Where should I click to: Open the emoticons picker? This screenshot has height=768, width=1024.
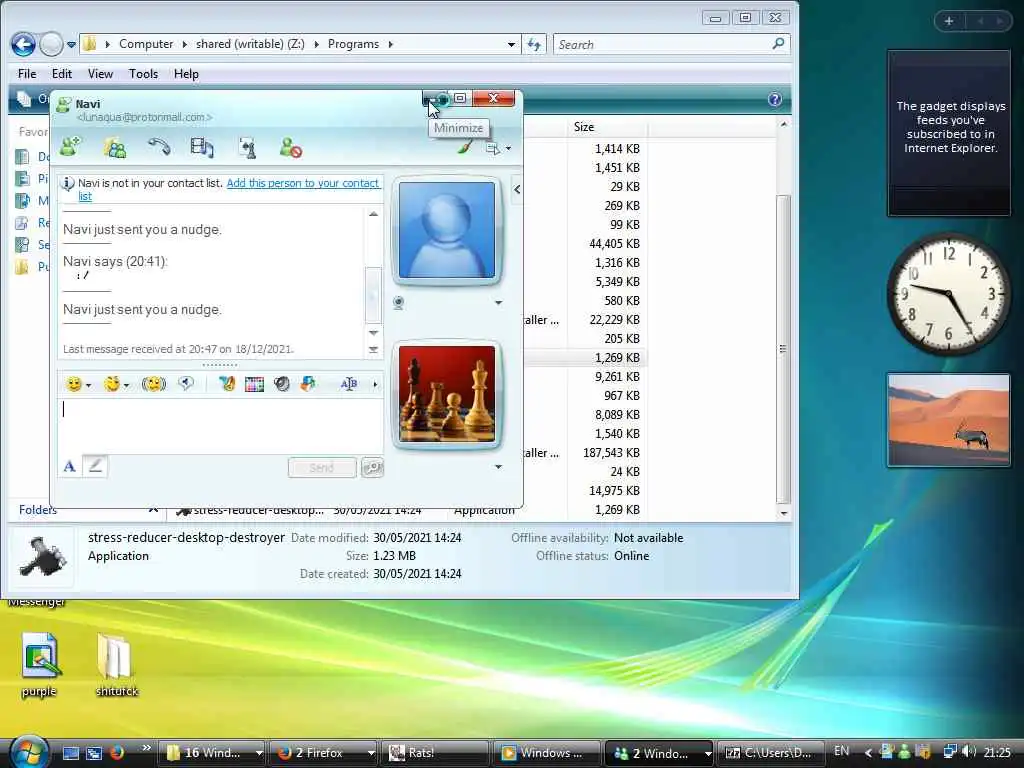click(78, 384)
